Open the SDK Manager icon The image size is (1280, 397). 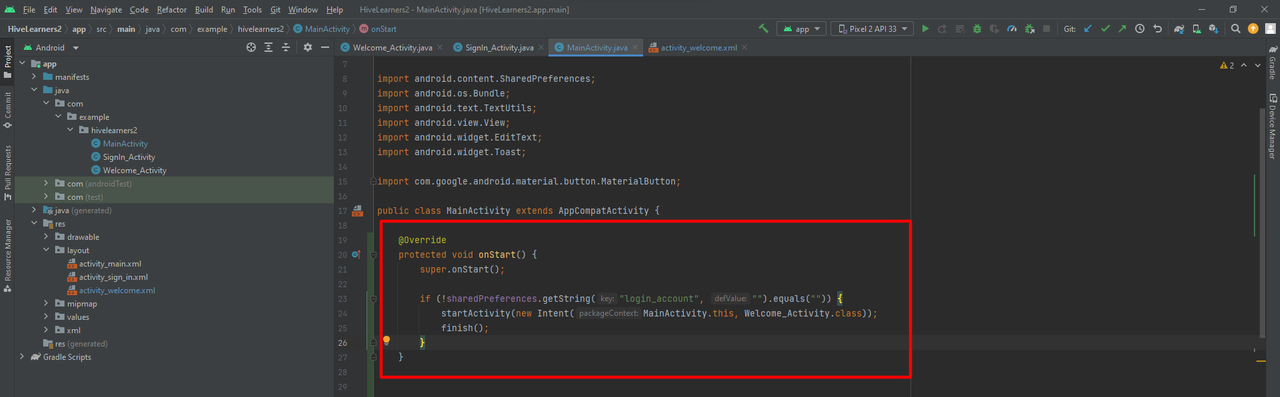click(1213, 29)
